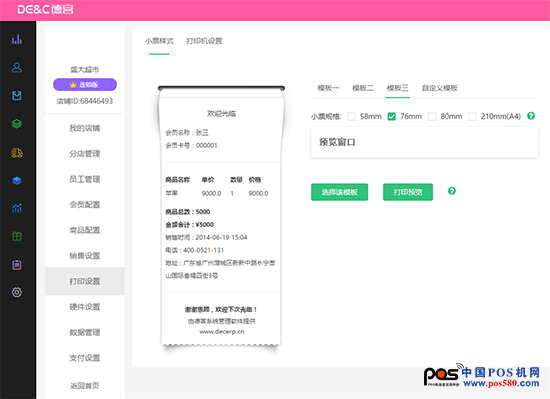Open the blue cube inventory sidebar icon
This screenshot has width=550, height=399.
(16, 181)
